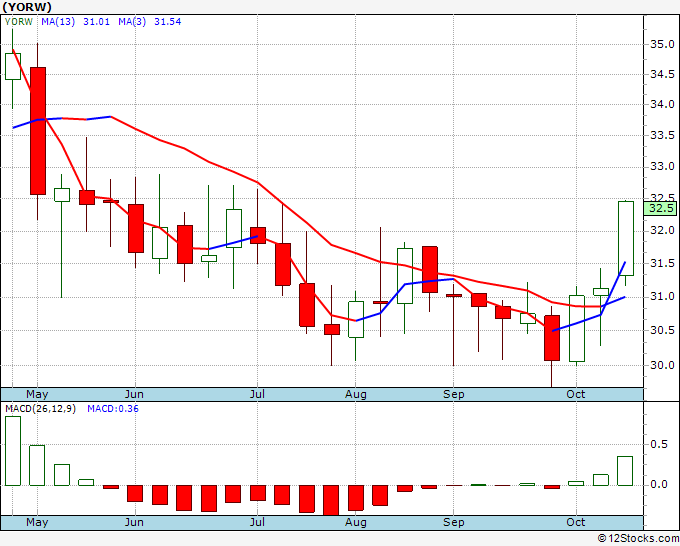Click the latest green MACD histogram bar
This screenshot has width=680, height=546.
[x=625, y=471]
